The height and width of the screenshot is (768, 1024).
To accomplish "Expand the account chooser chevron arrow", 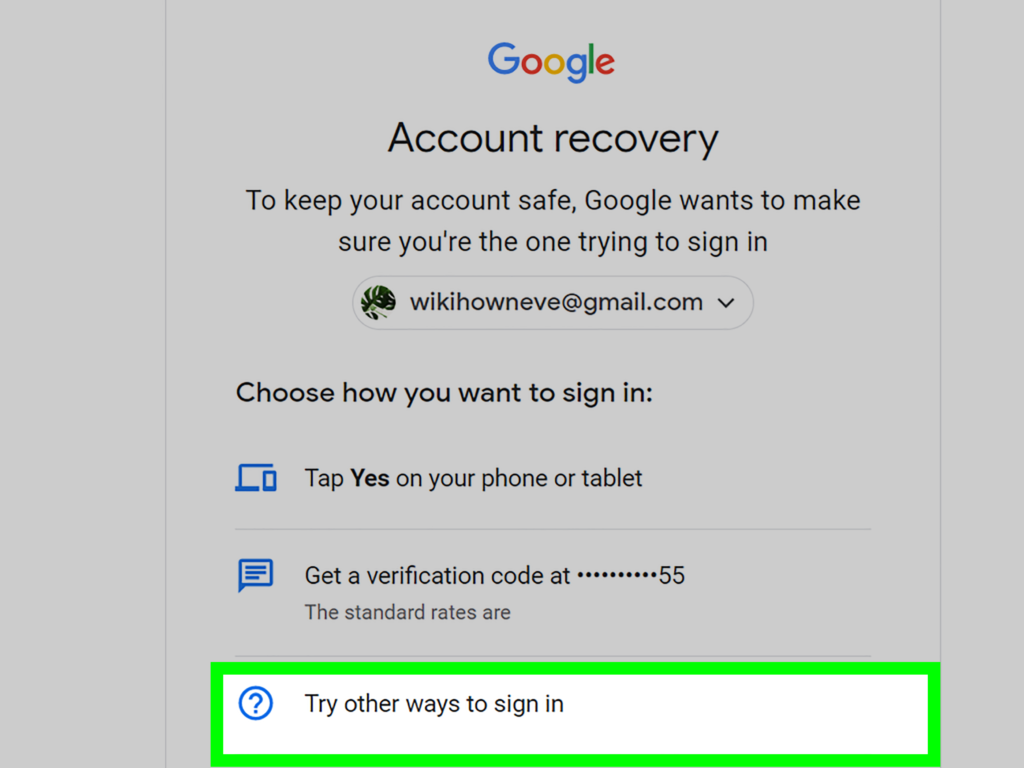I will [726, 303].
